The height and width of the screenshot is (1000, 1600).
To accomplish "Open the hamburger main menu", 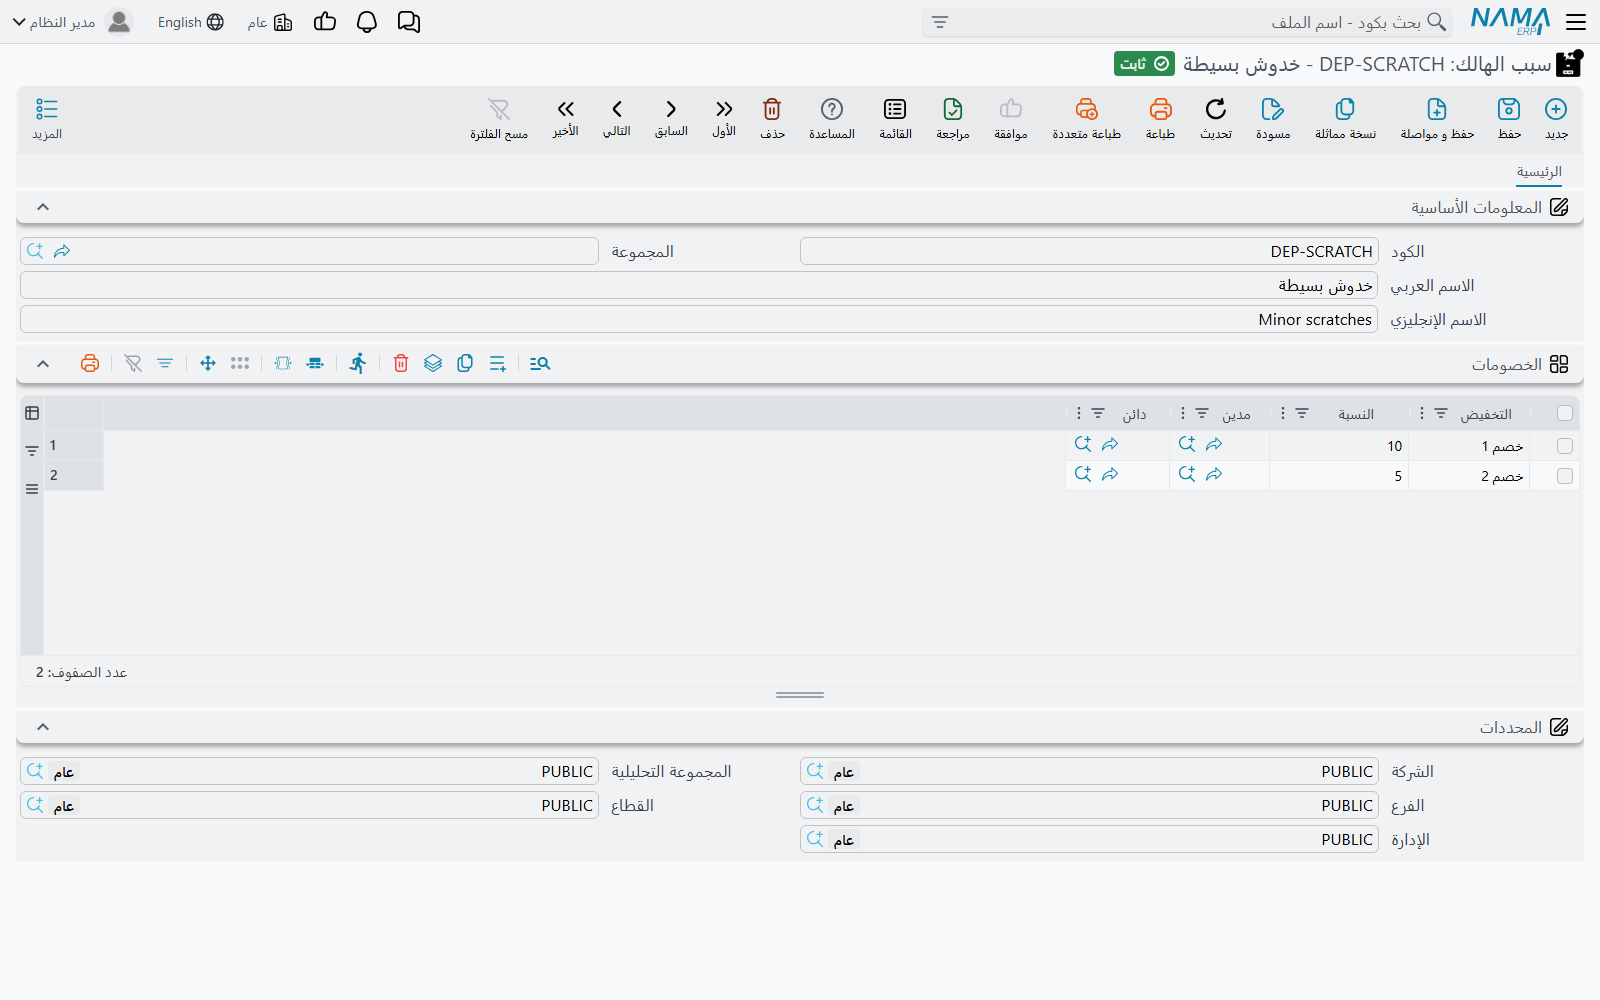I will click(x=1576, y=22).
